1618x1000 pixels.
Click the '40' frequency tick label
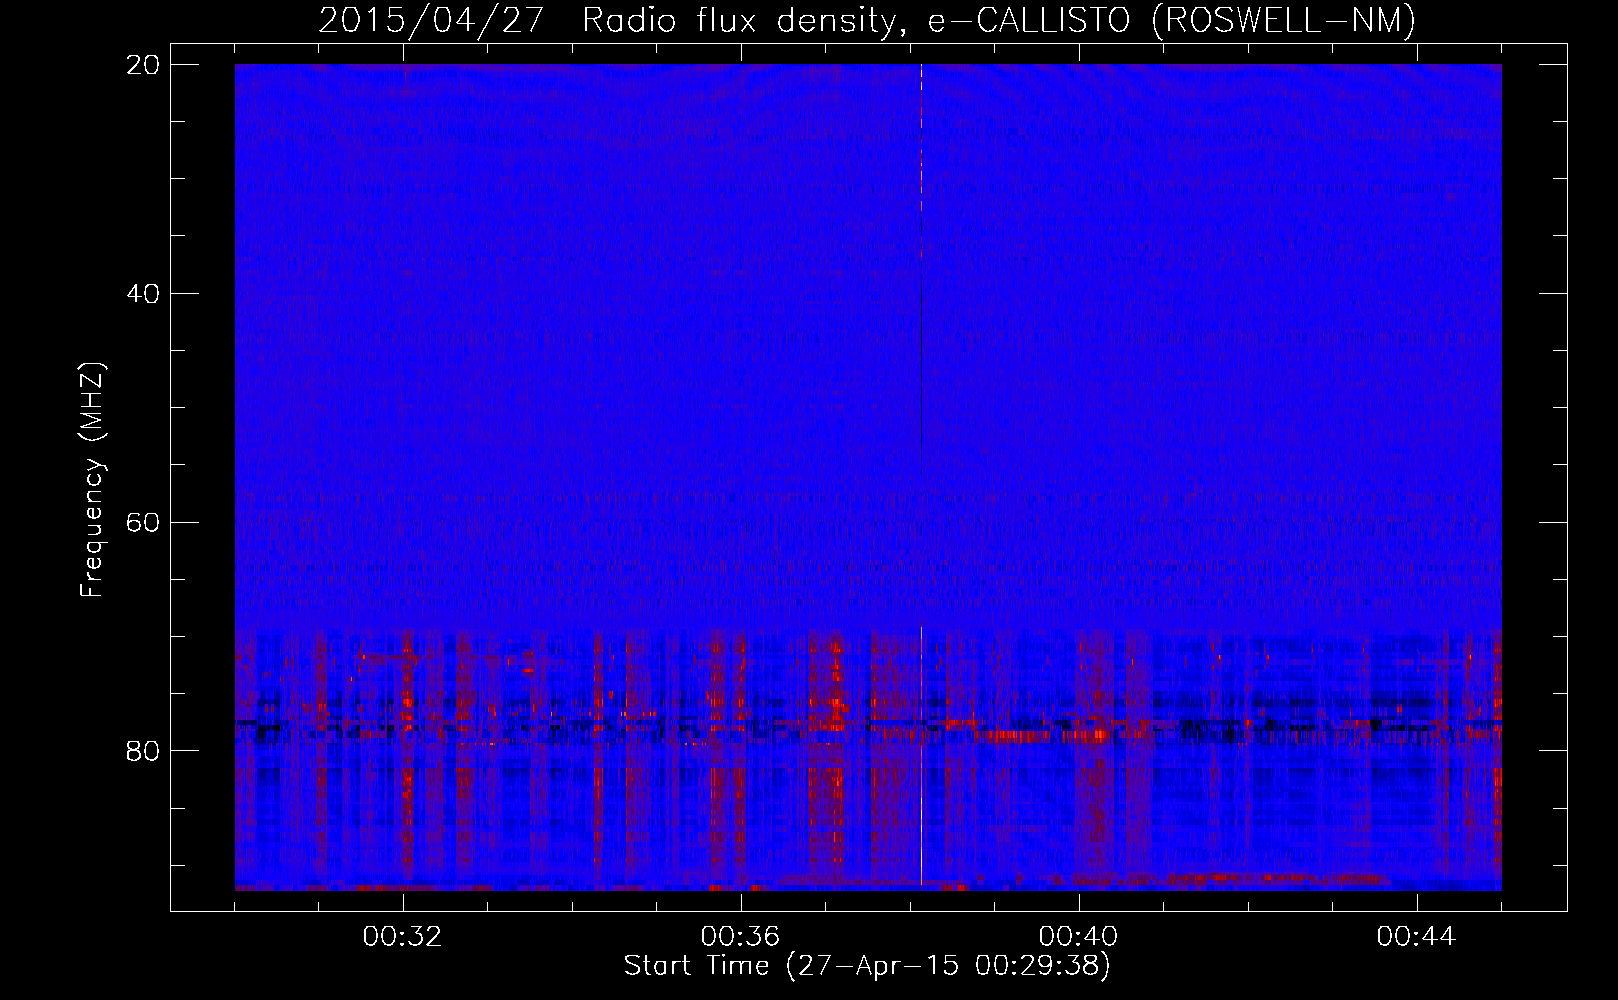point(143,294)
